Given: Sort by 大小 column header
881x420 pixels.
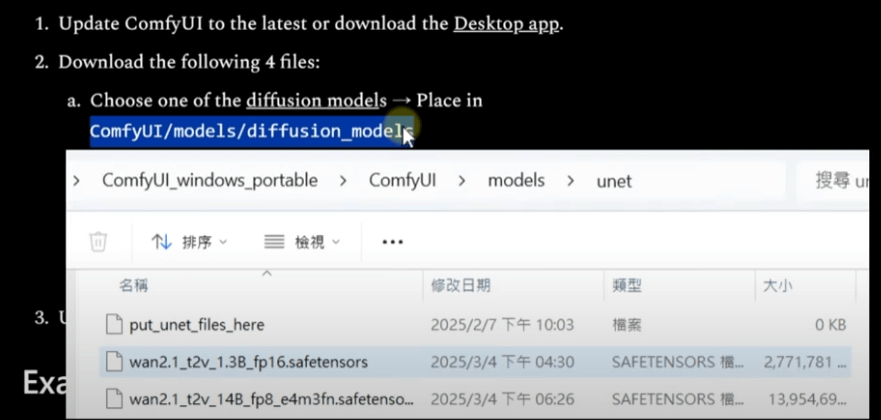Looking at the screenshot, I should coord(778,285).
